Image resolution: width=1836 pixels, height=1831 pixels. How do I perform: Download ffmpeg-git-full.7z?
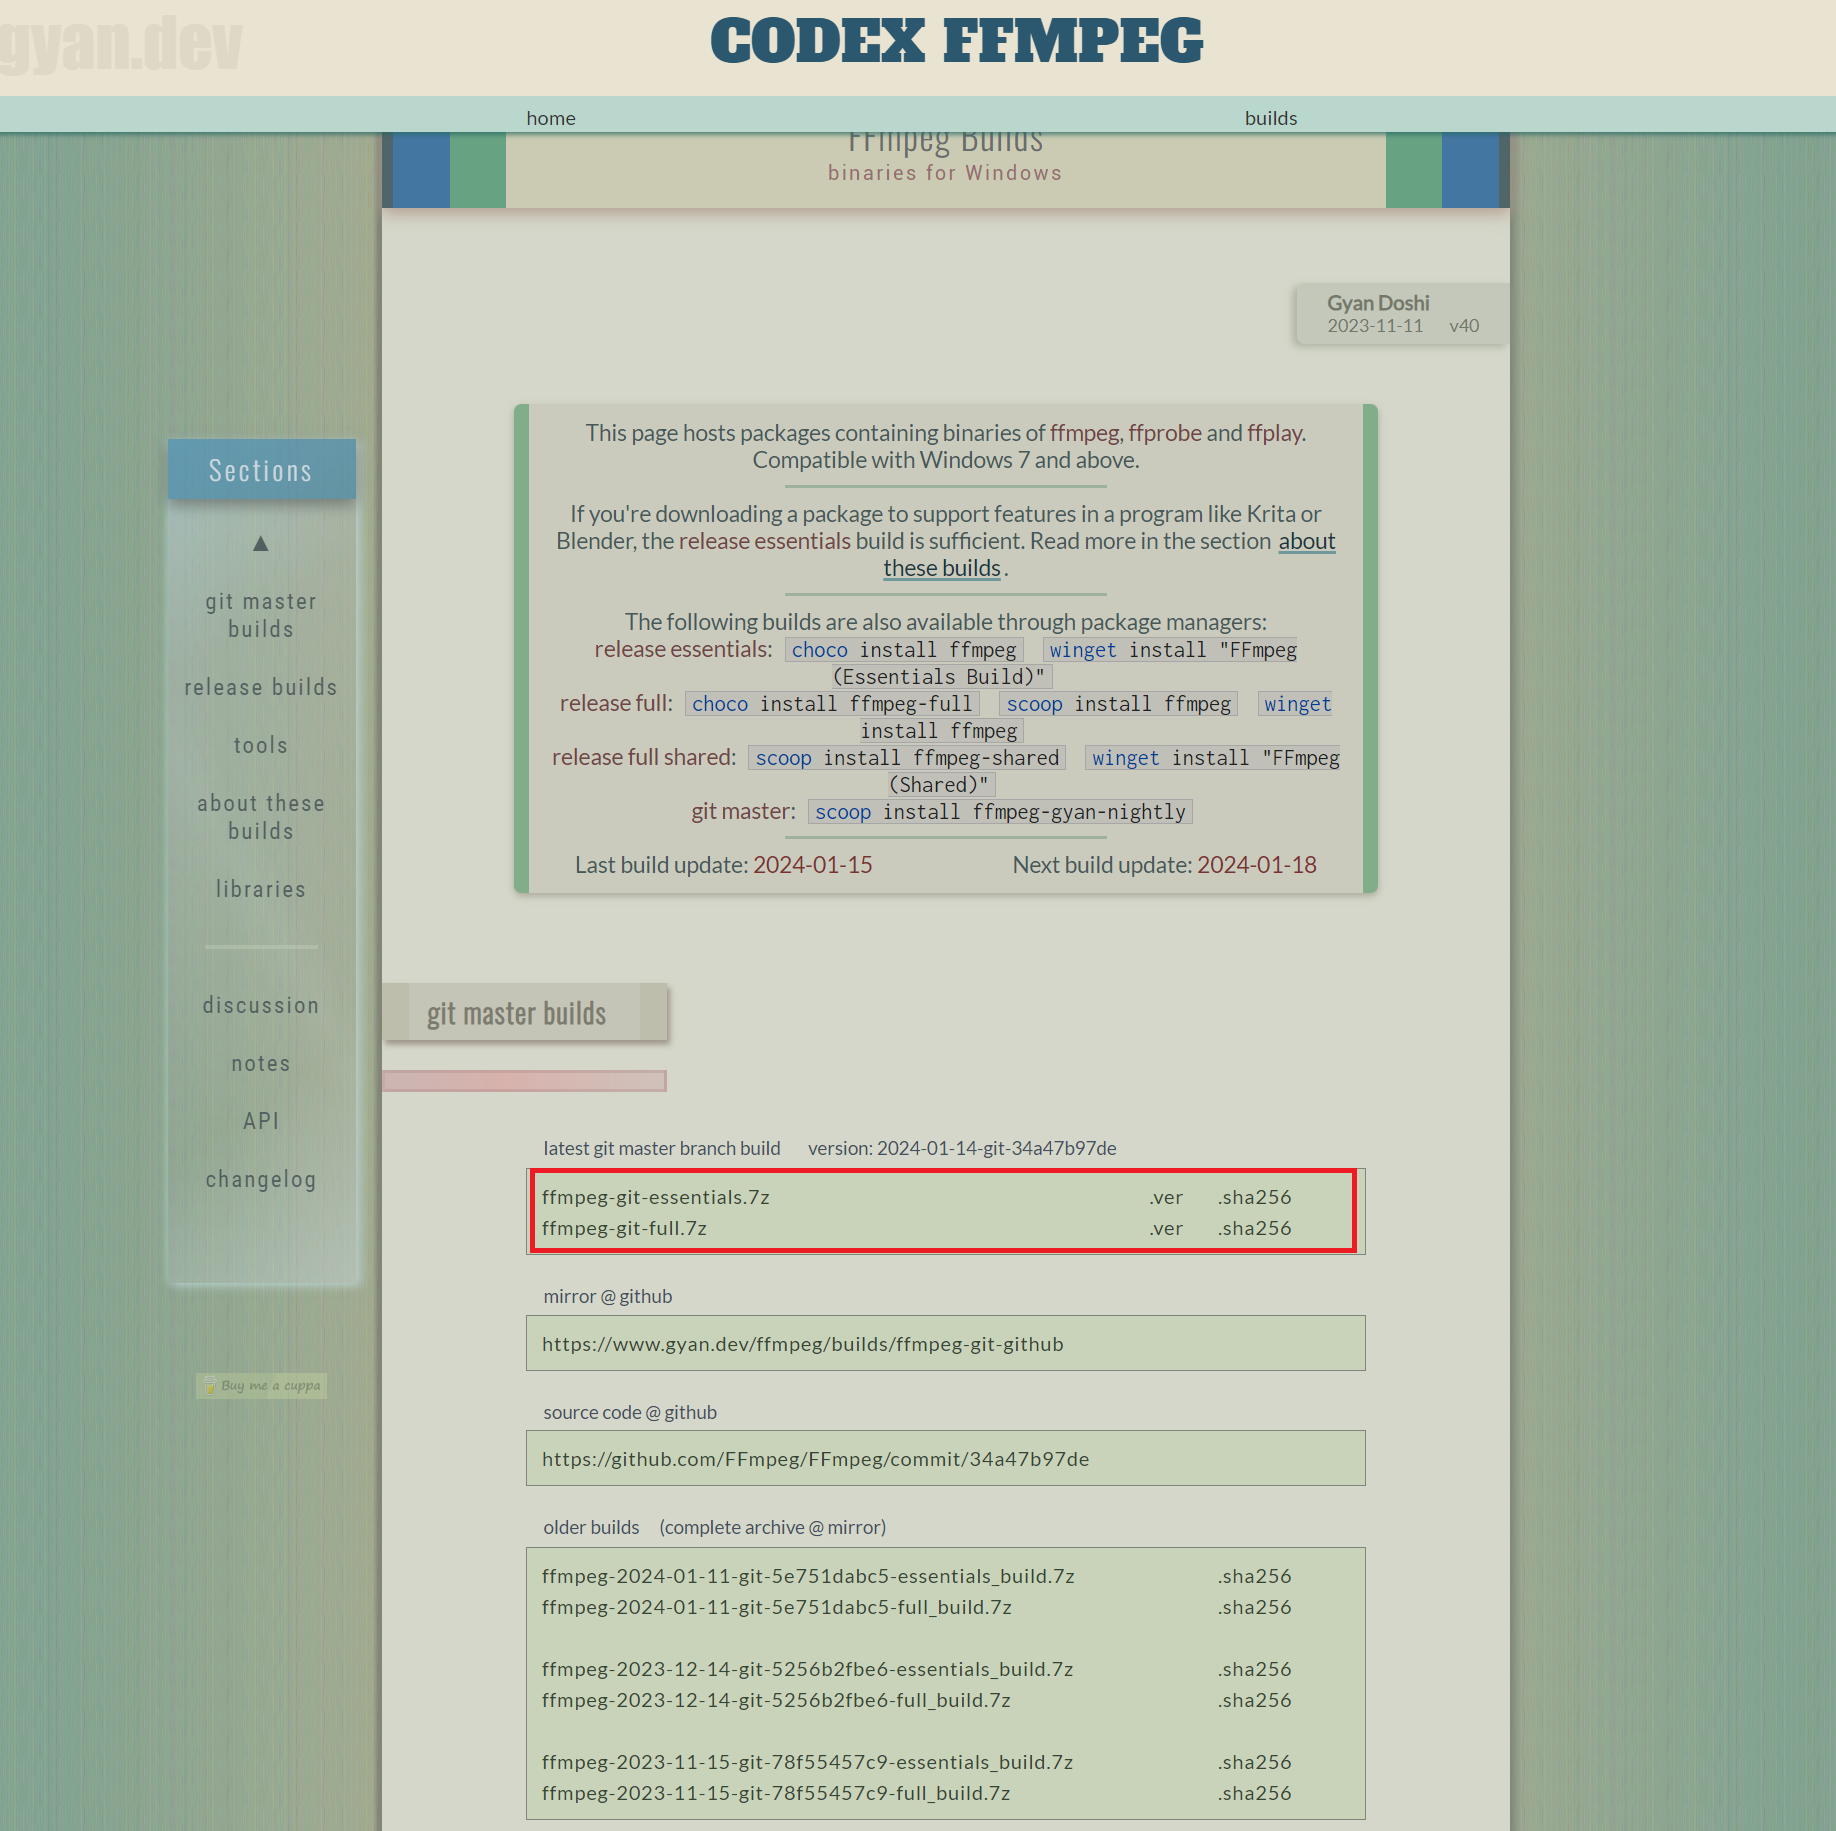pyautogui.click(x=624, y=1228)
